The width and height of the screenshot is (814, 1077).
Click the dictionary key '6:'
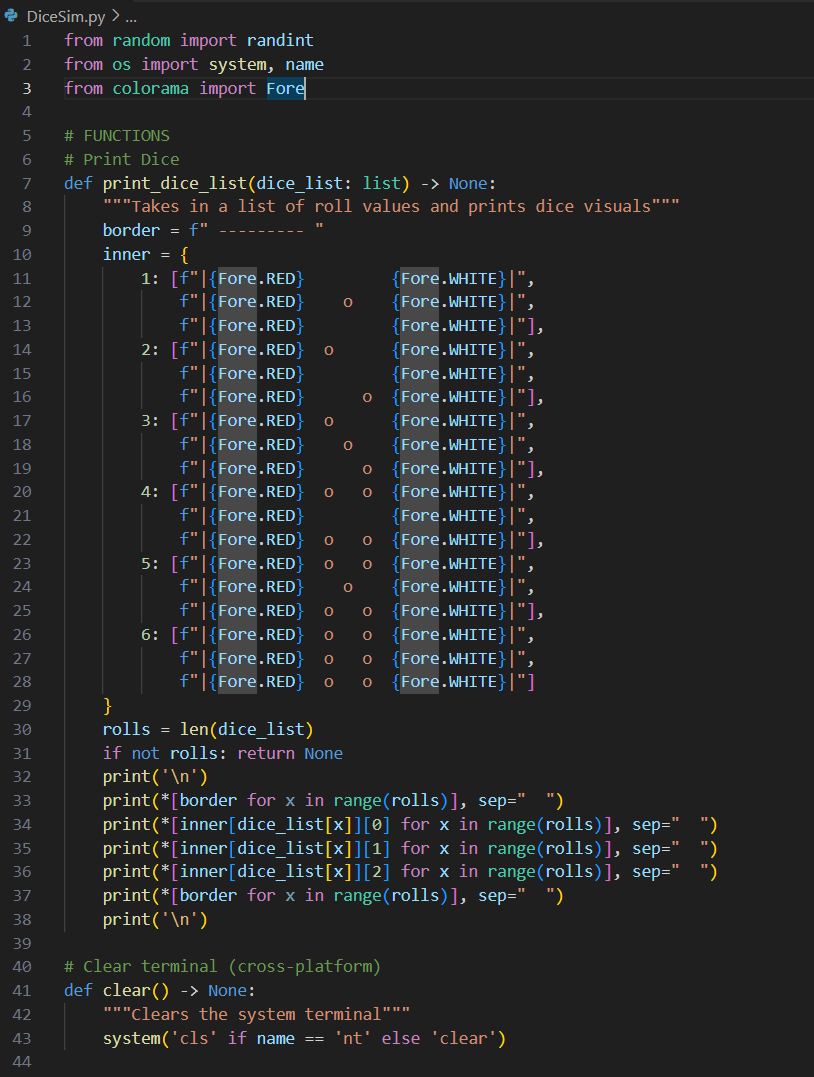[150, 635]
